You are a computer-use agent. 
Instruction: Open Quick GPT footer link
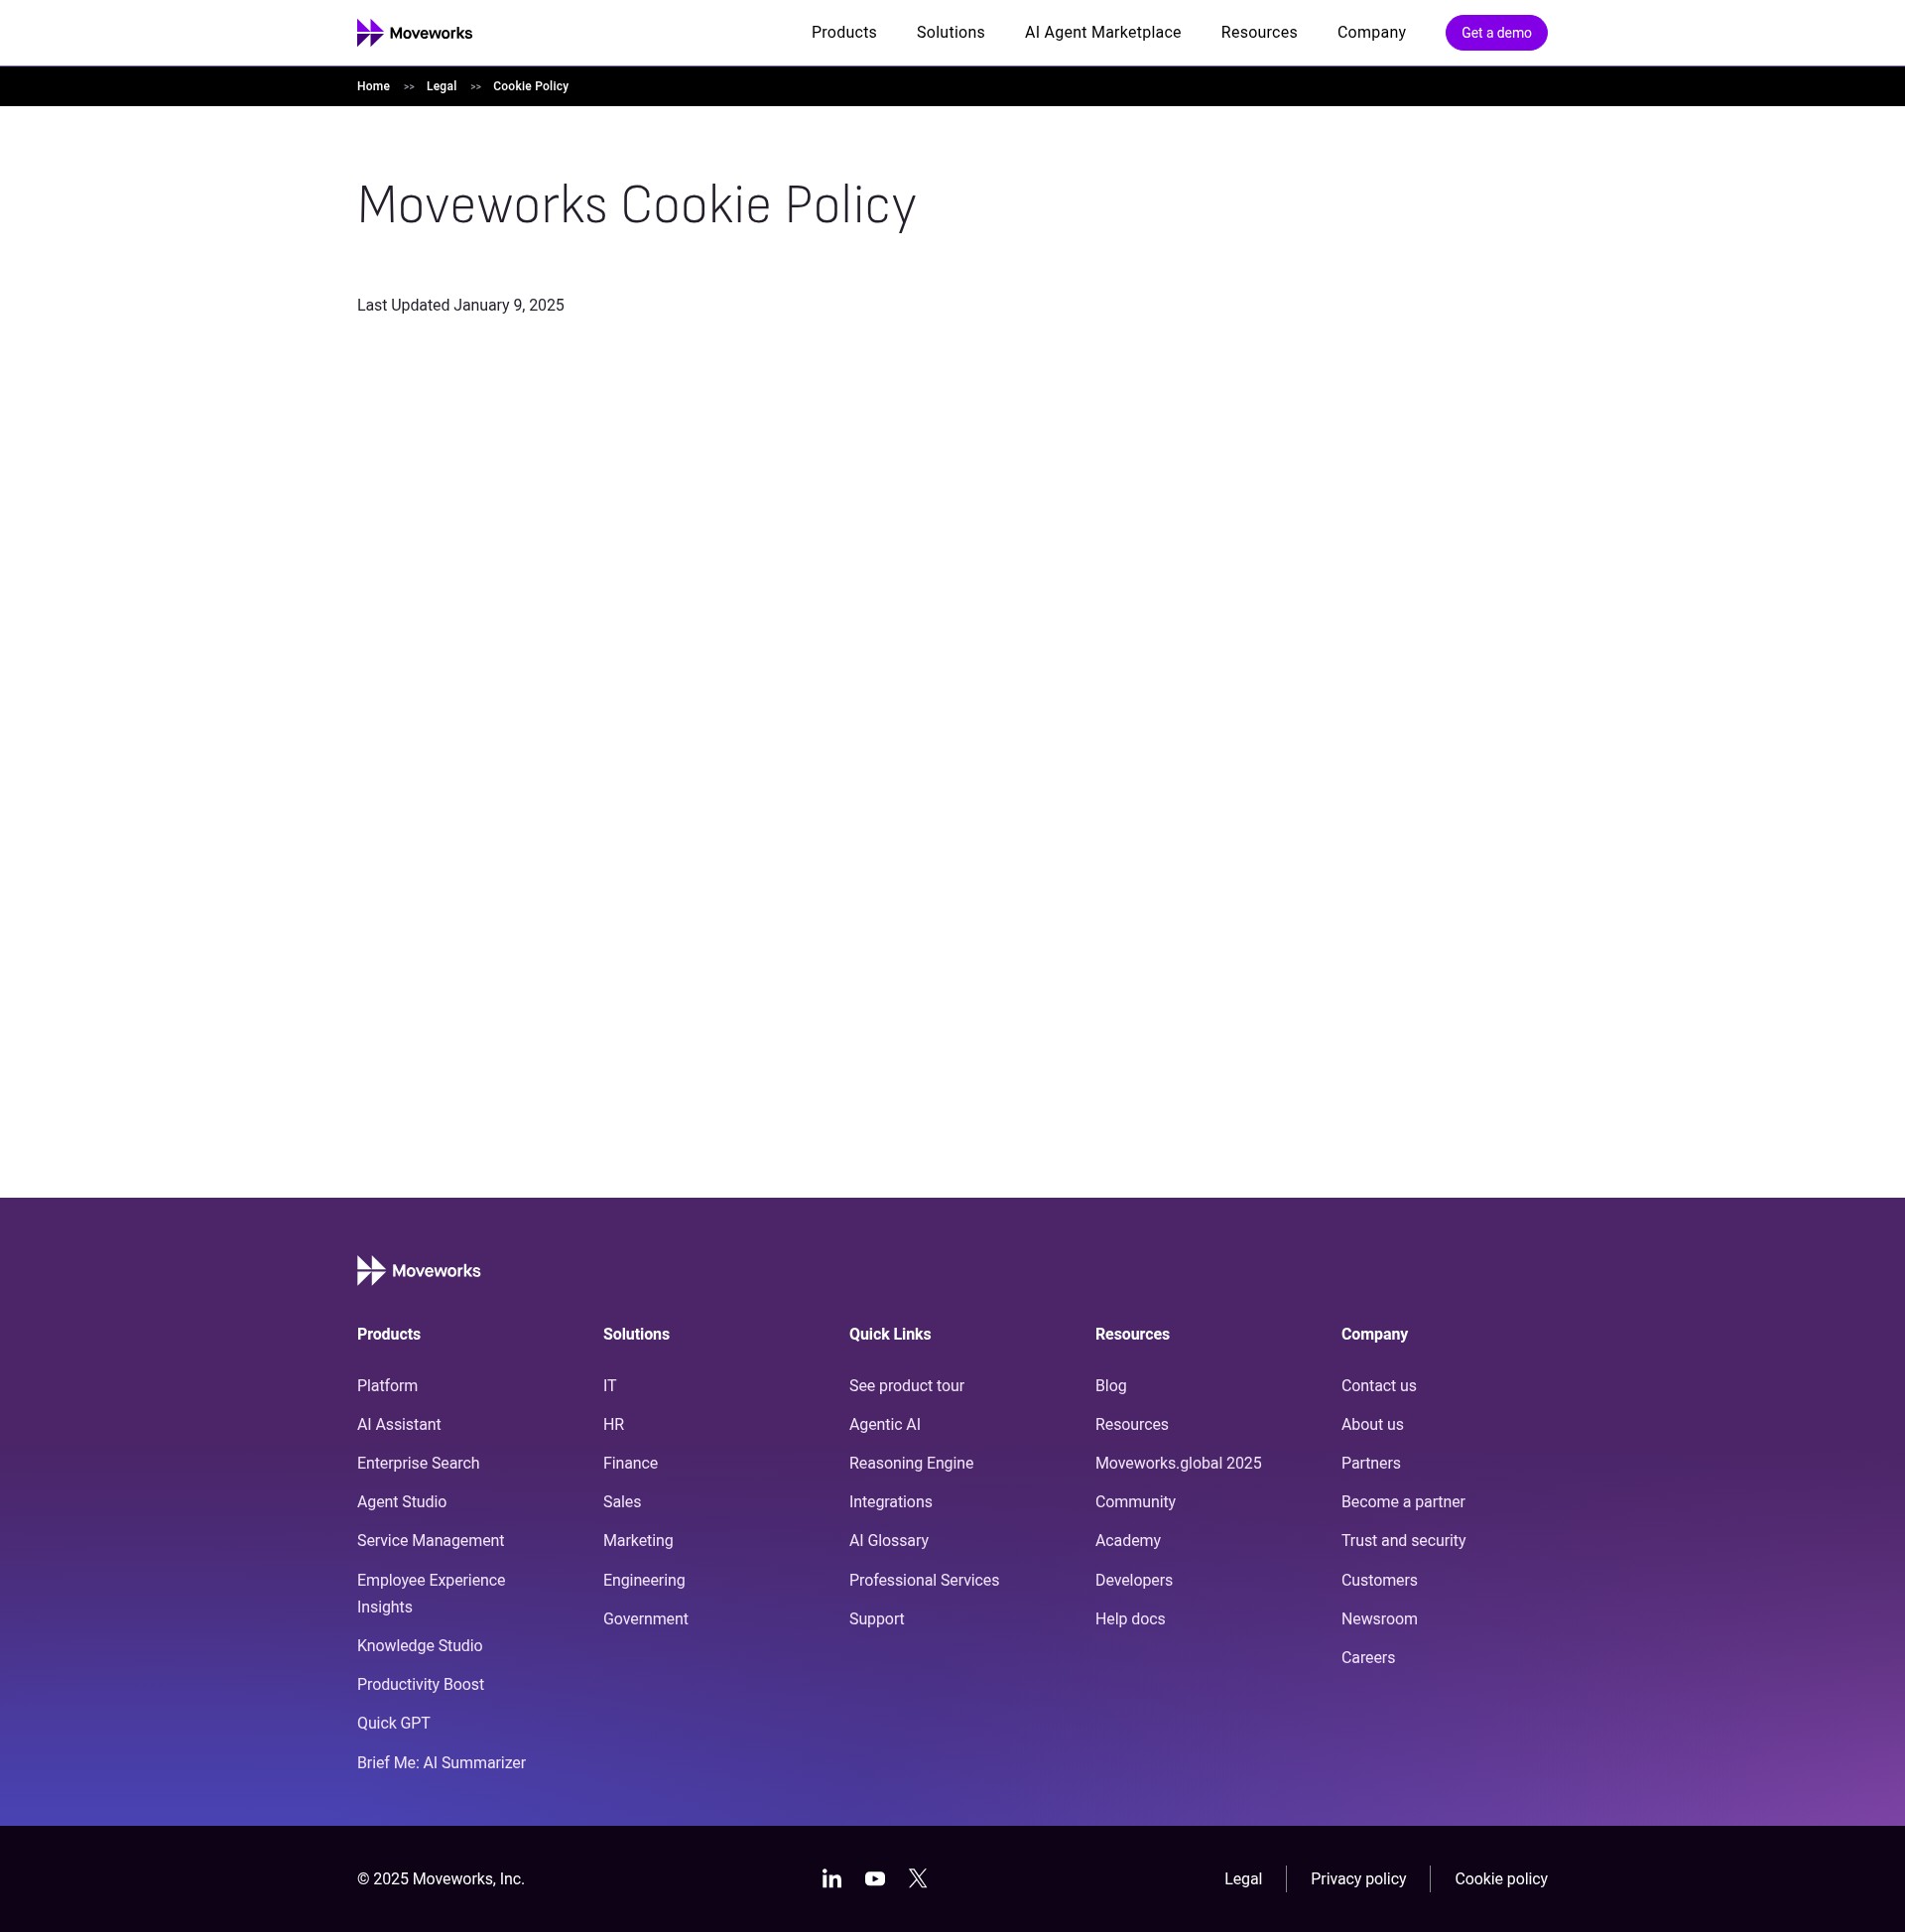393,1724
